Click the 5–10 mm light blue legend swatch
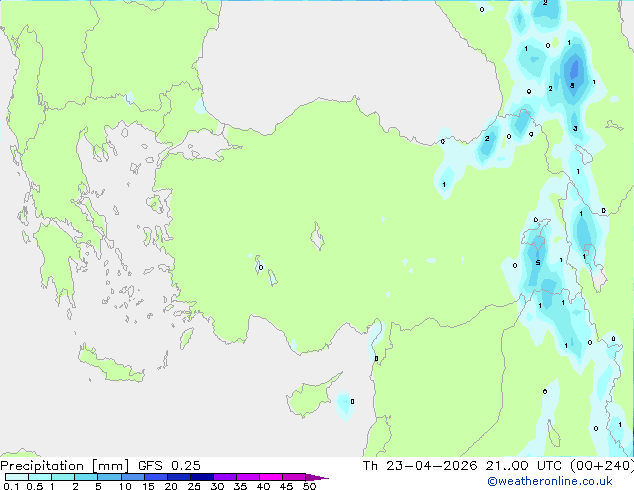The height and width of the screenshot is (490, 634). (x=109, y=477)
